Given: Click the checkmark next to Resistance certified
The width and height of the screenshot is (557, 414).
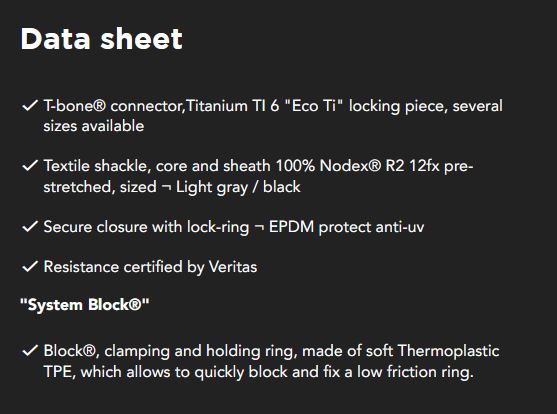Looking at the screenshot, I should click(30, 267).
